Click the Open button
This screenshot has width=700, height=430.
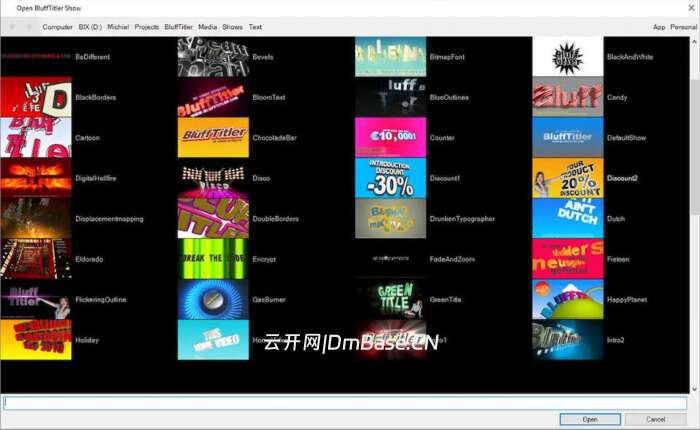[x=590, y=419]
